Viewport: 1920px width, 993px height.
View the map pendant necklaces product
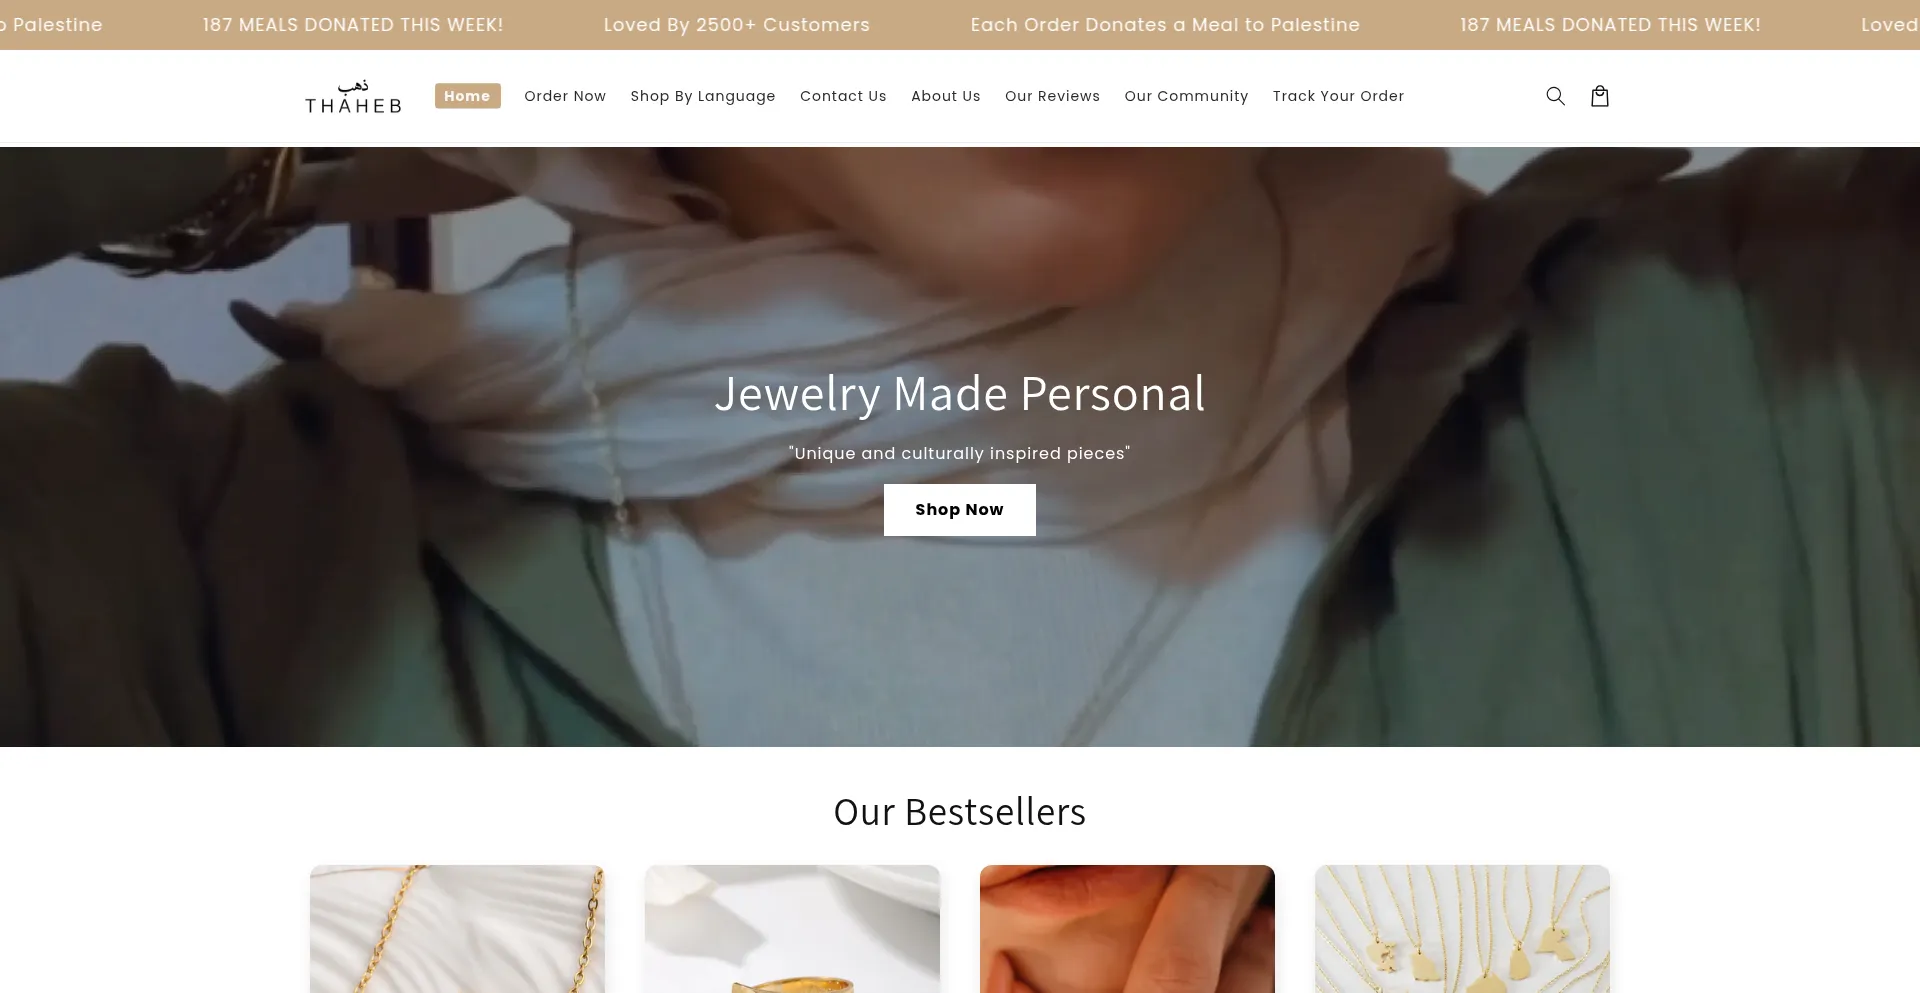click(1462, 929)
